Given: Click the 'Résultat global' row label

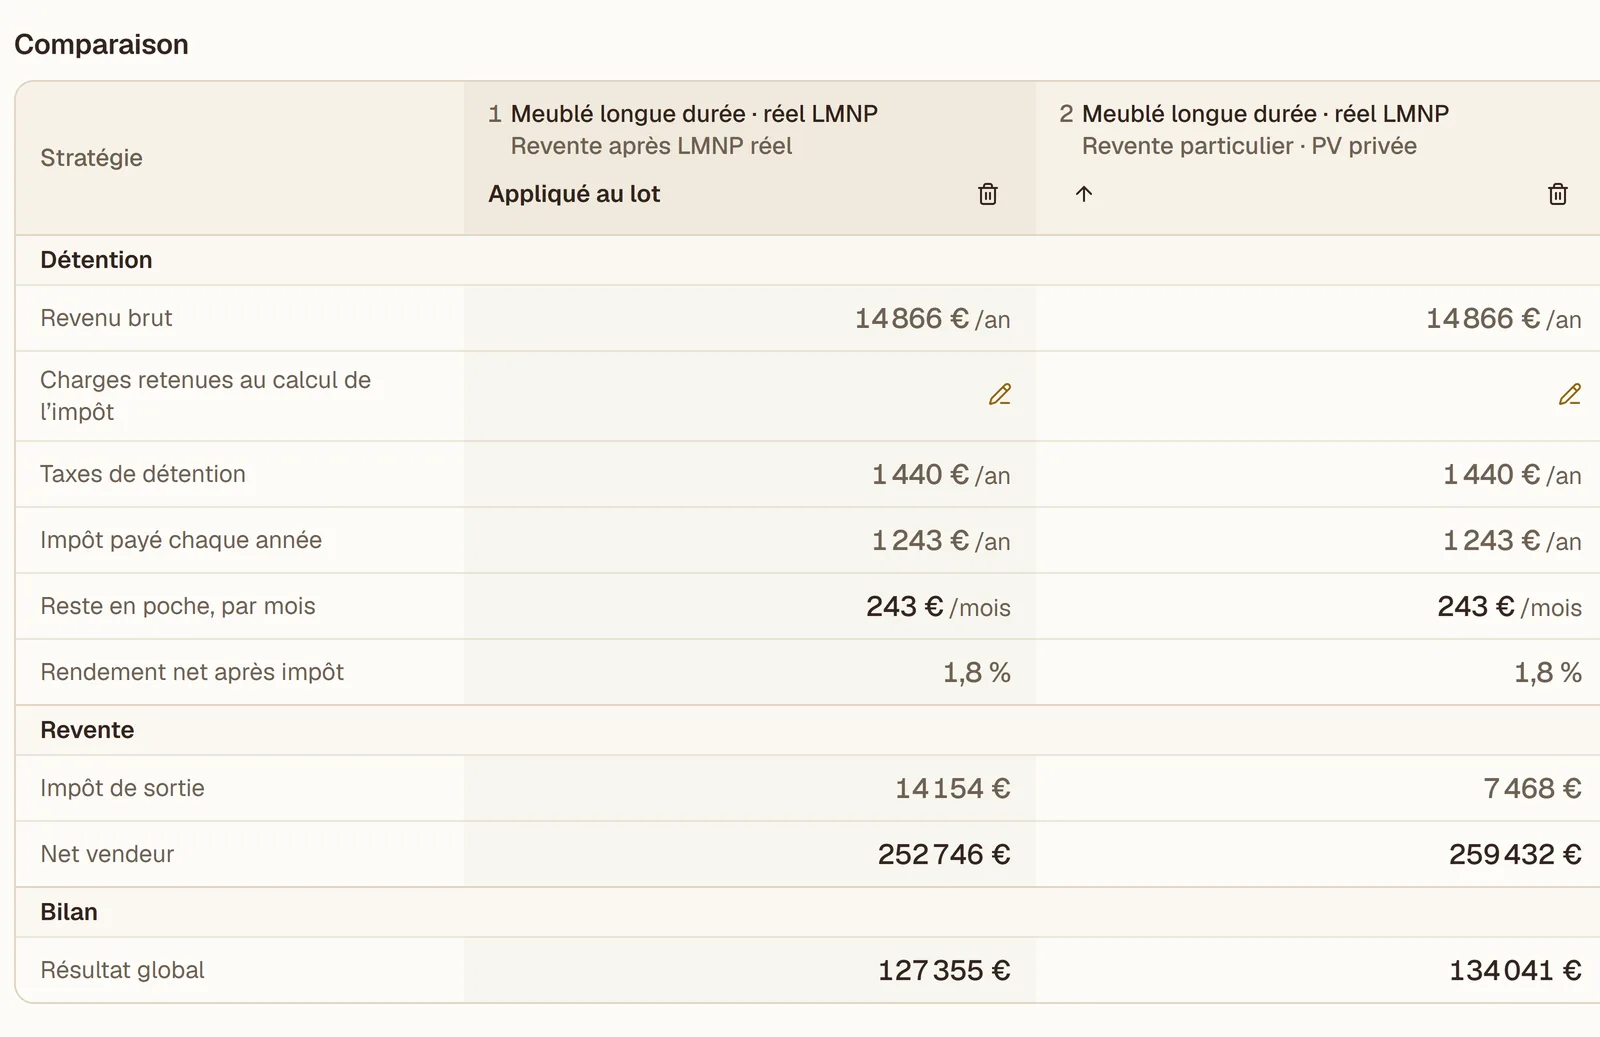Looking at the screenshot, I should point(122,970).
